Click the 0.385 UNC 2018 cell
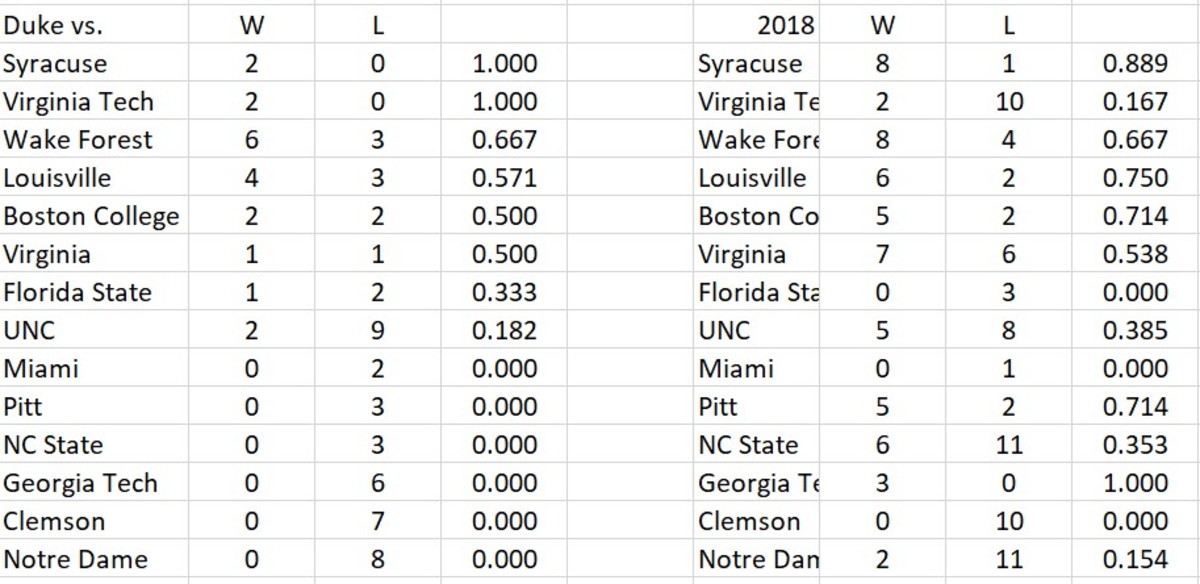 pyautogui.click(x=1135, y=331)
